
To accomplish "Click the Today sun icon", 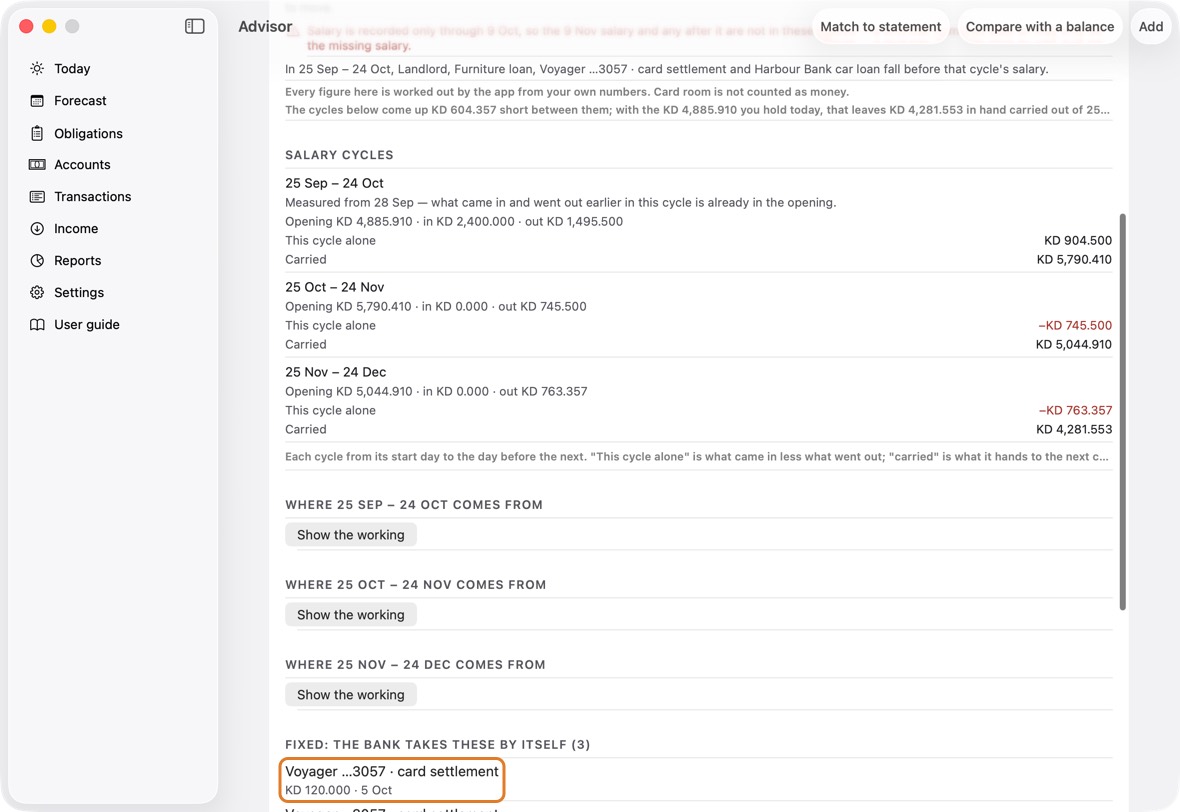I will [37, 68].
